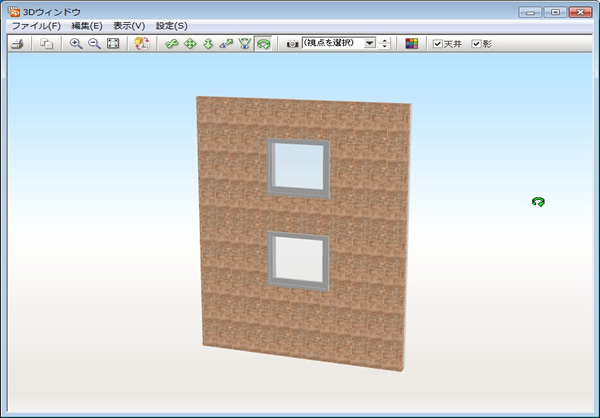Viewport: 600px width, 418px height.
Task: Click the camera viewpoint icon
Action: pos(292,44)
